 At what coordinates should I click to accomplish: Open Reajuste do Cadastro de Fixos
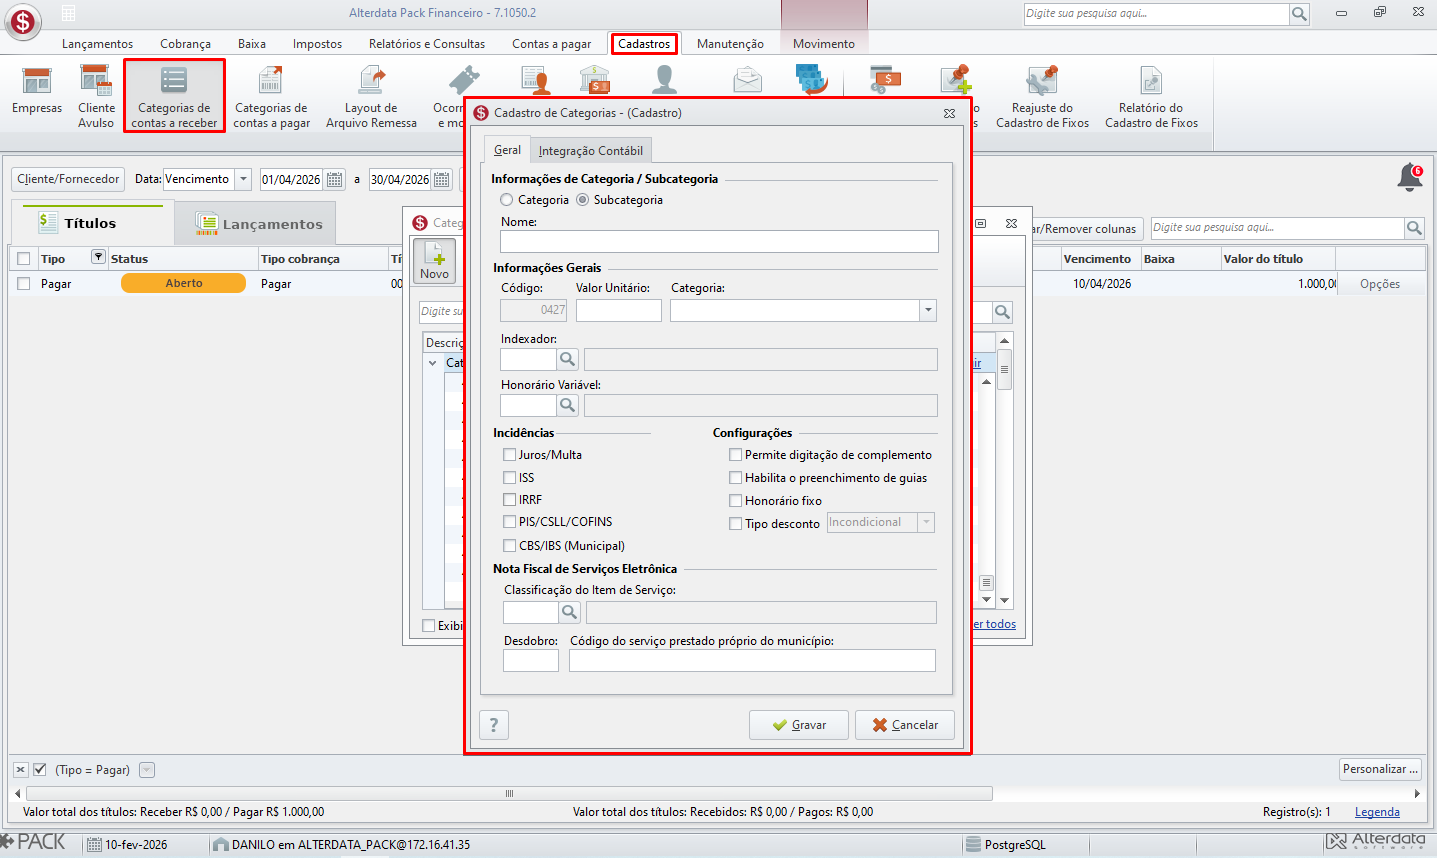point(1042,97)
